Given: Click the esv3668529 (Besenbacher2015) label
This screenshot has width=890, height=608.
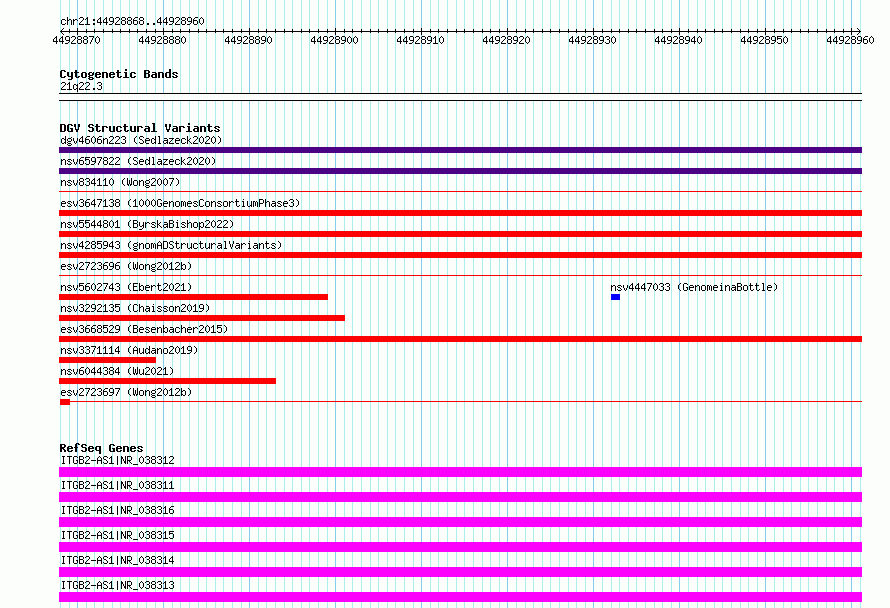Looking at the screenshot, I should pyautogui.click(x=144, y=329).
